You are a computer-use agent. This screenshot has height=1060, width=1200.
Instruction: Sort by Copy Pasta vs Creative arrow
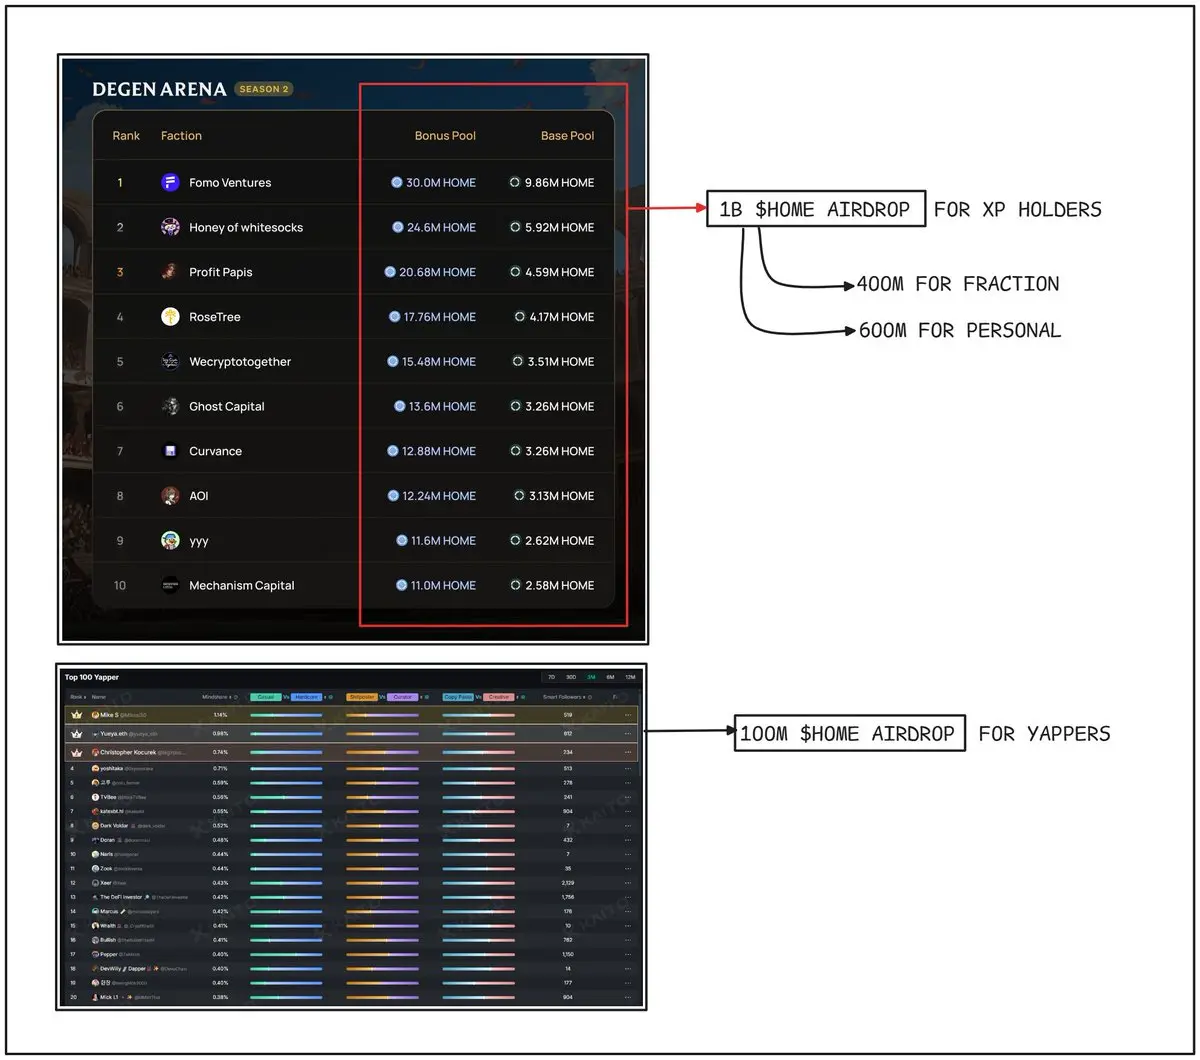click(517, 697)
